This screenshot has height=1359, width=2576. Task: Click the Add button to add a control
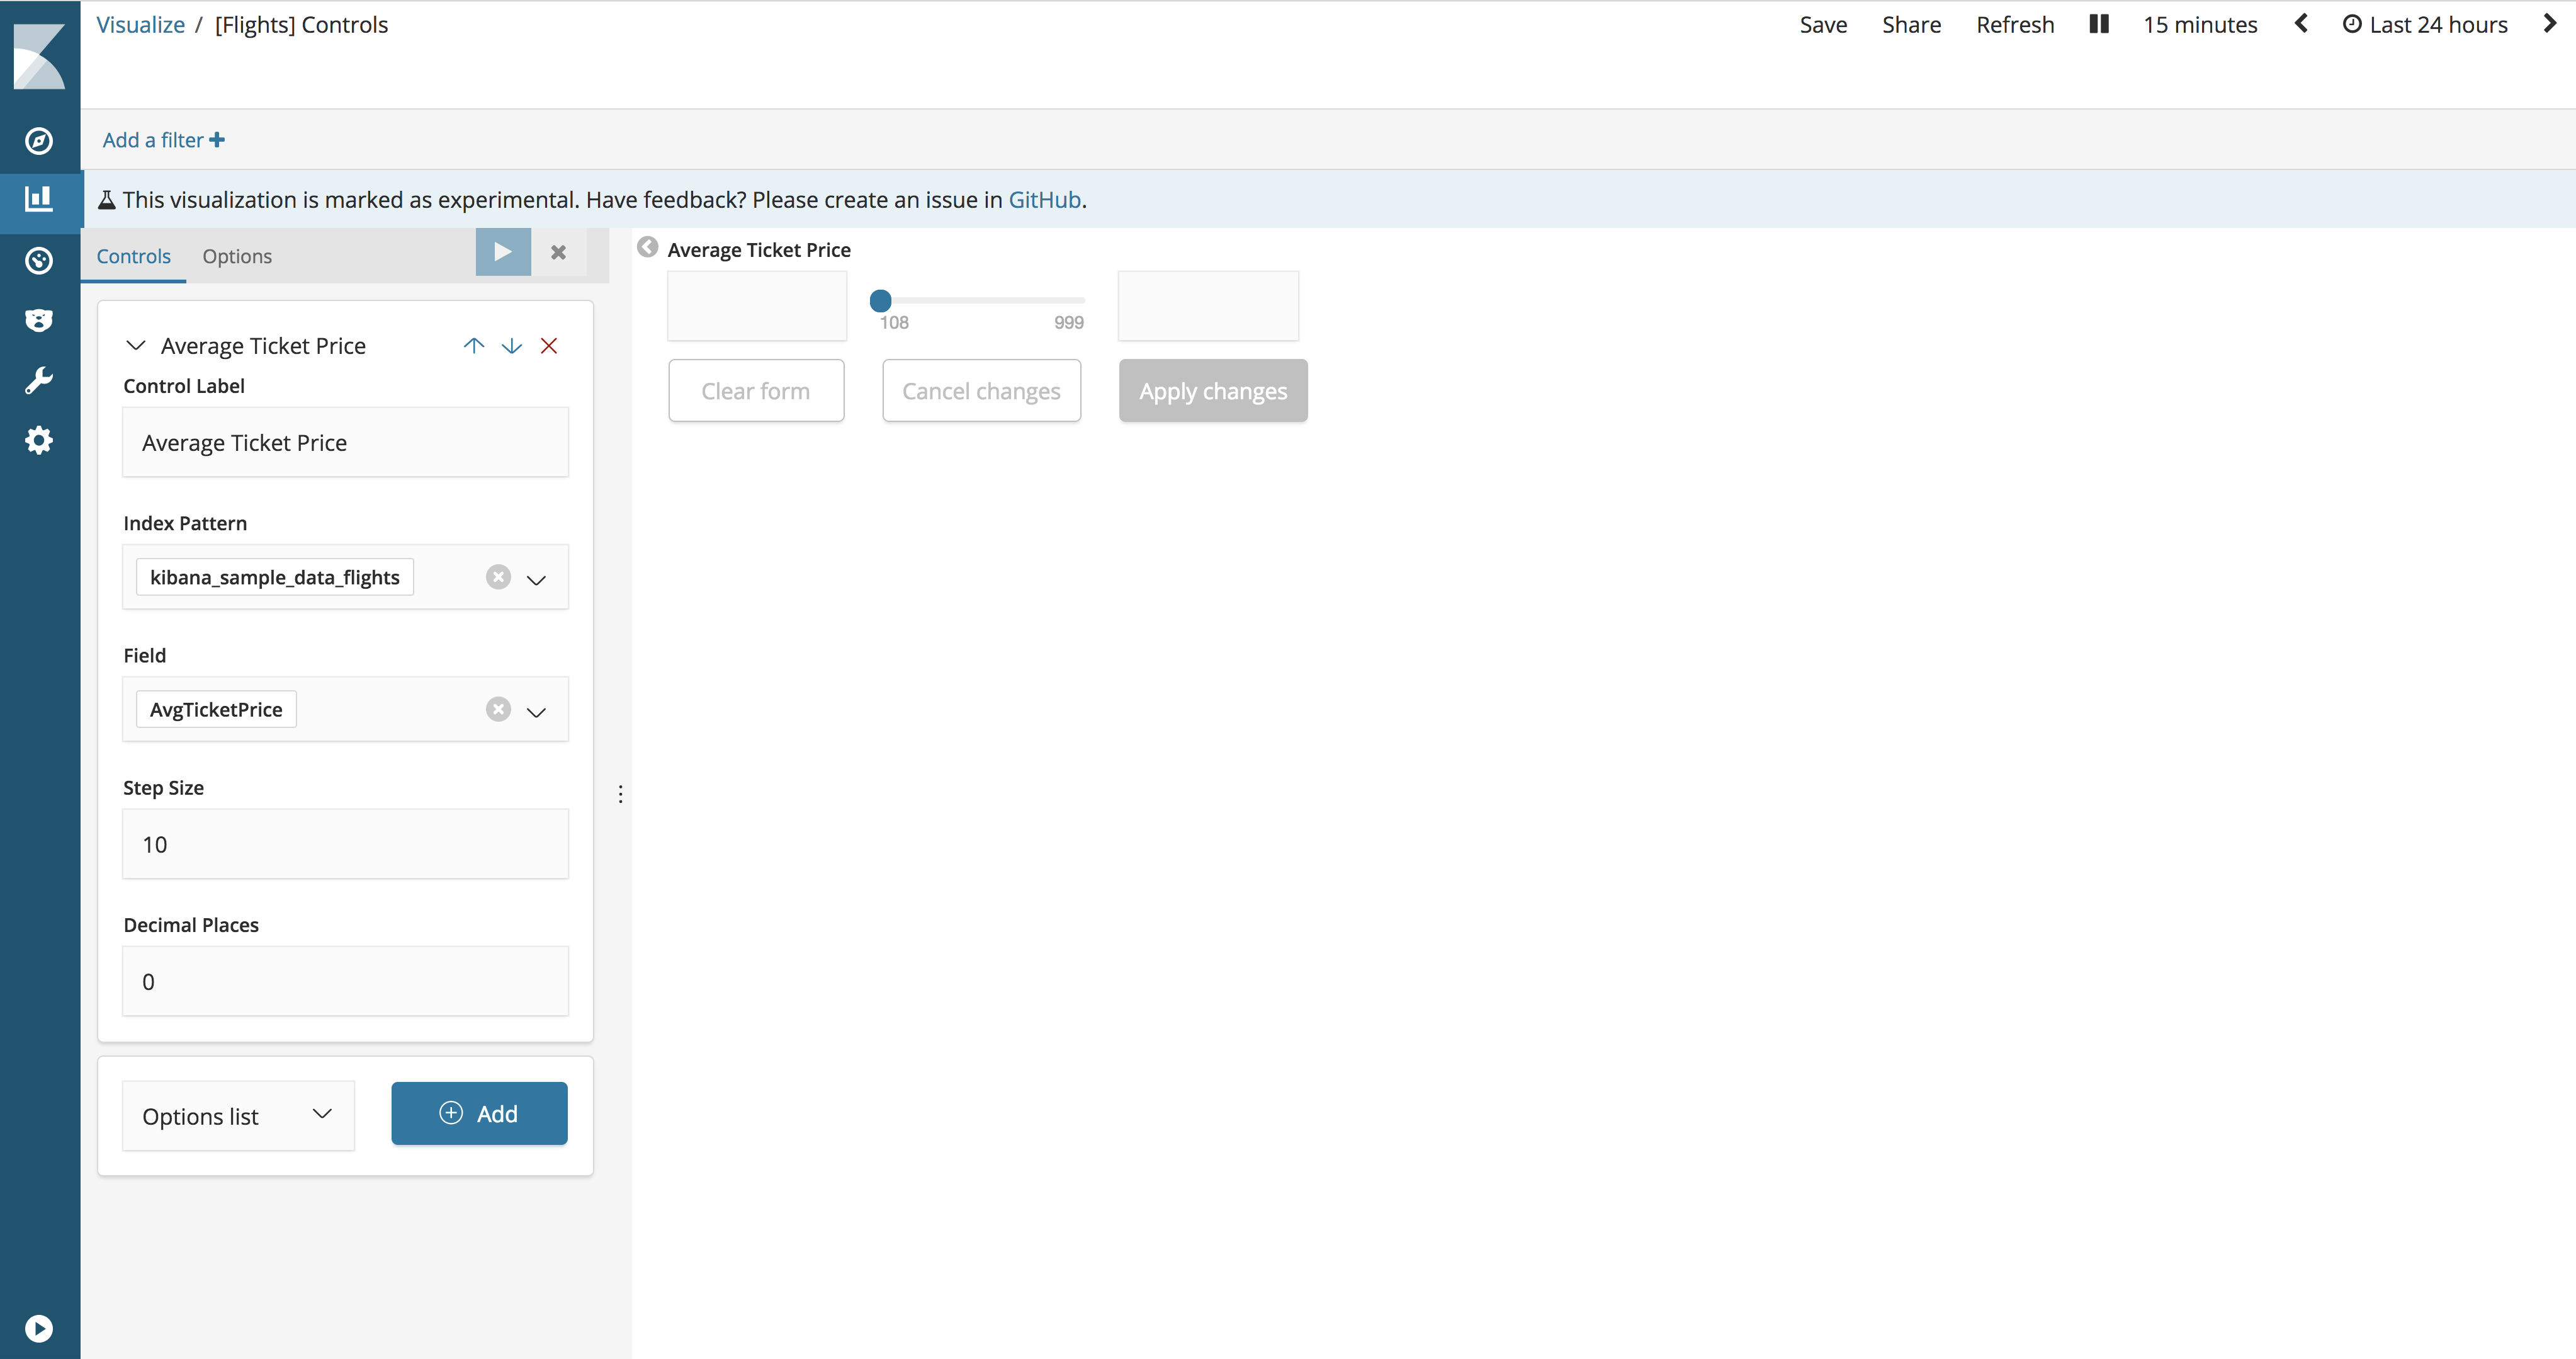479,1113
